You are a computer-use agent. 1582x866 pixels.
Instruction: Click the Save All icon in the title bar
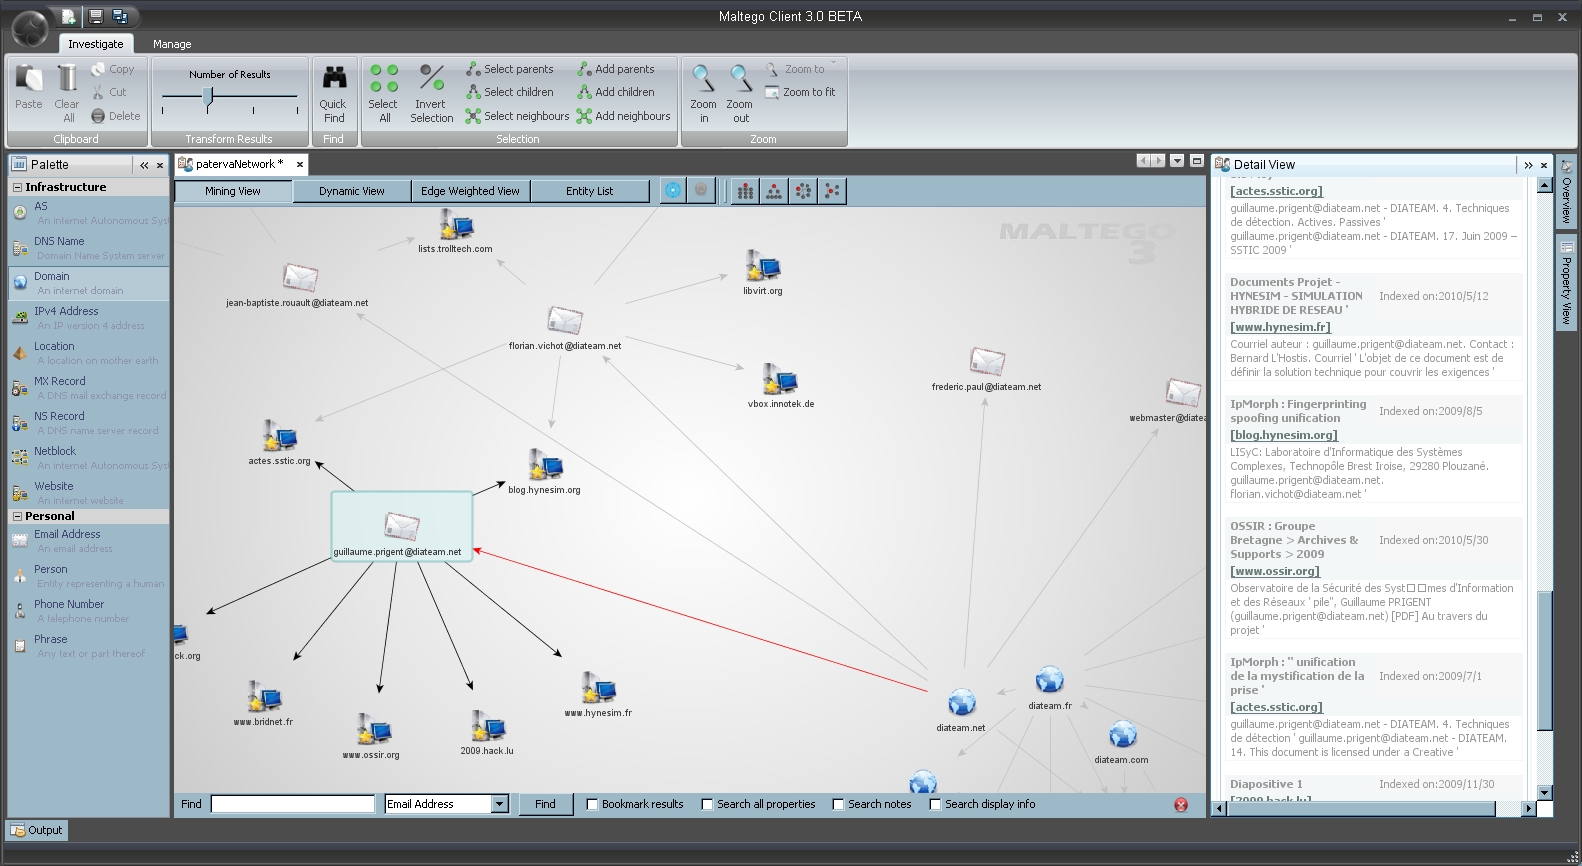tap(120, 16)
